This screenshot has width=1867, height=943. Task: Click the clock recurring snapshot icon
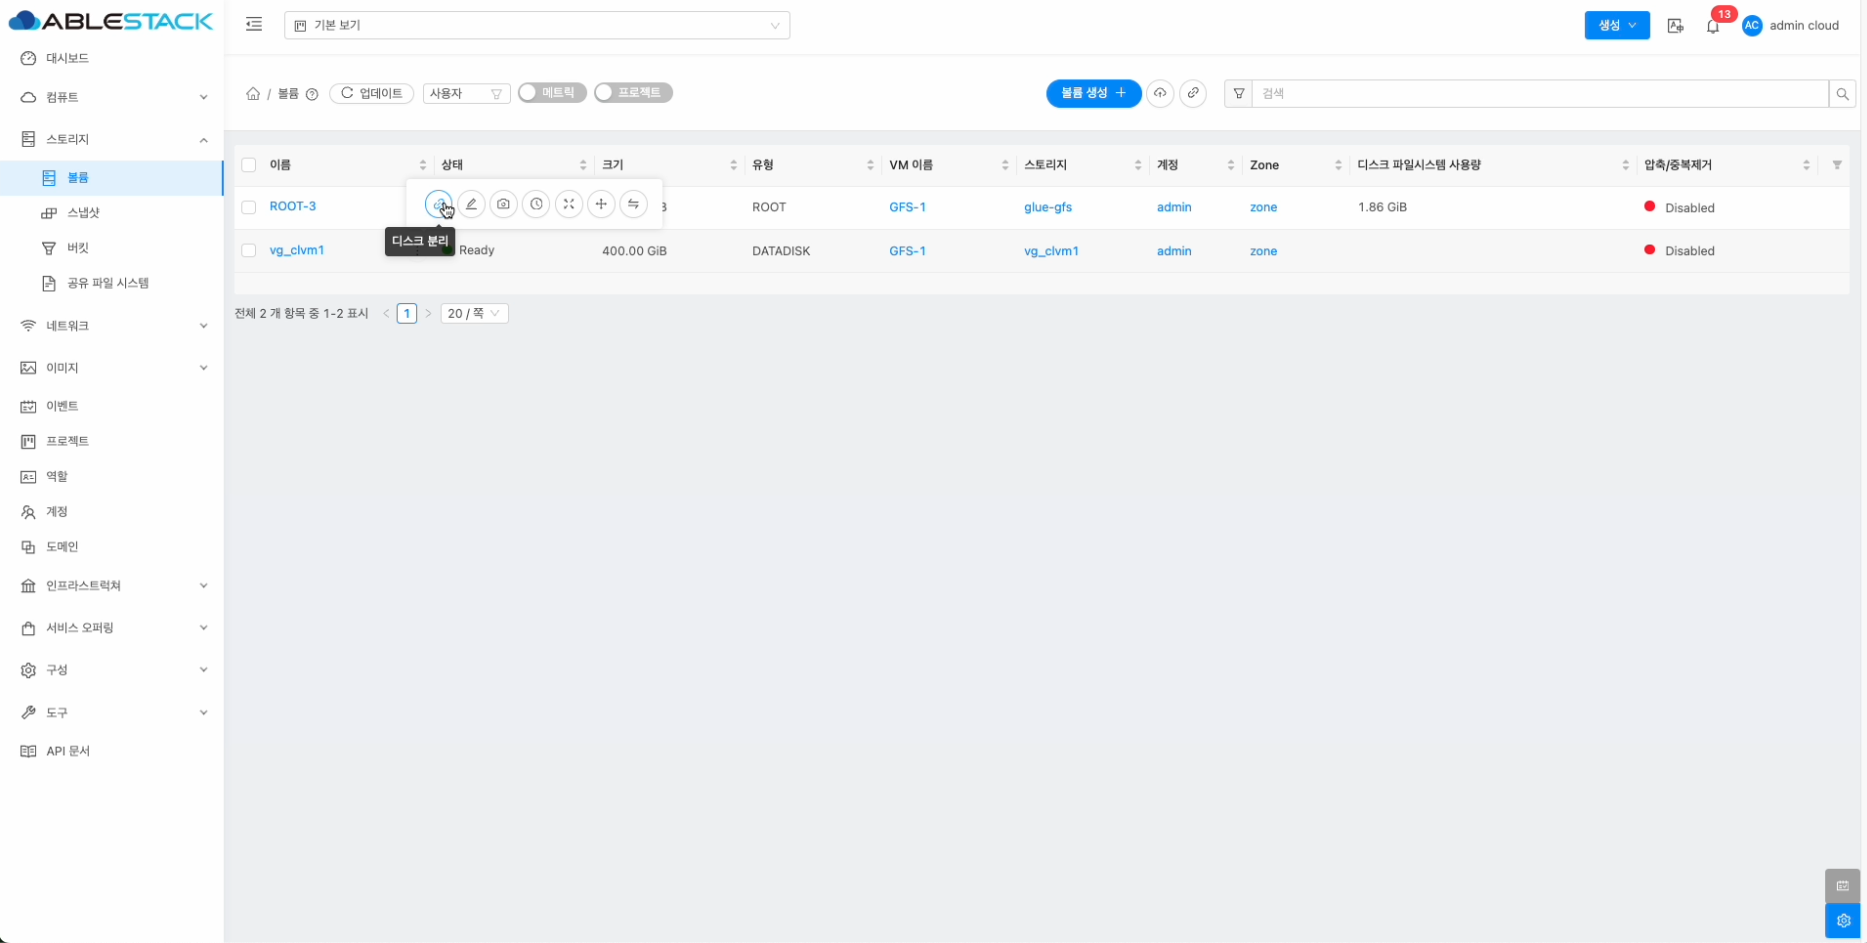(536, 204)
